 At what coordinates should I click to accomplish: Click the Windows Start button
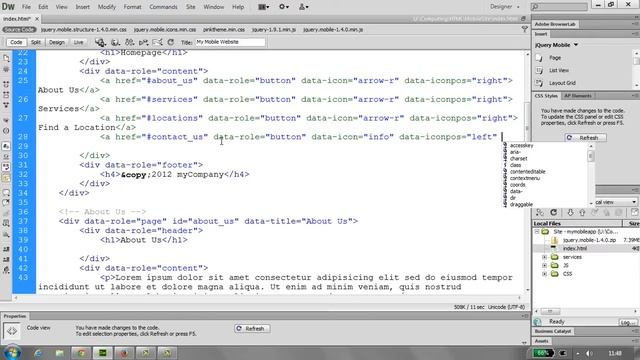click(x=12, y=352)
